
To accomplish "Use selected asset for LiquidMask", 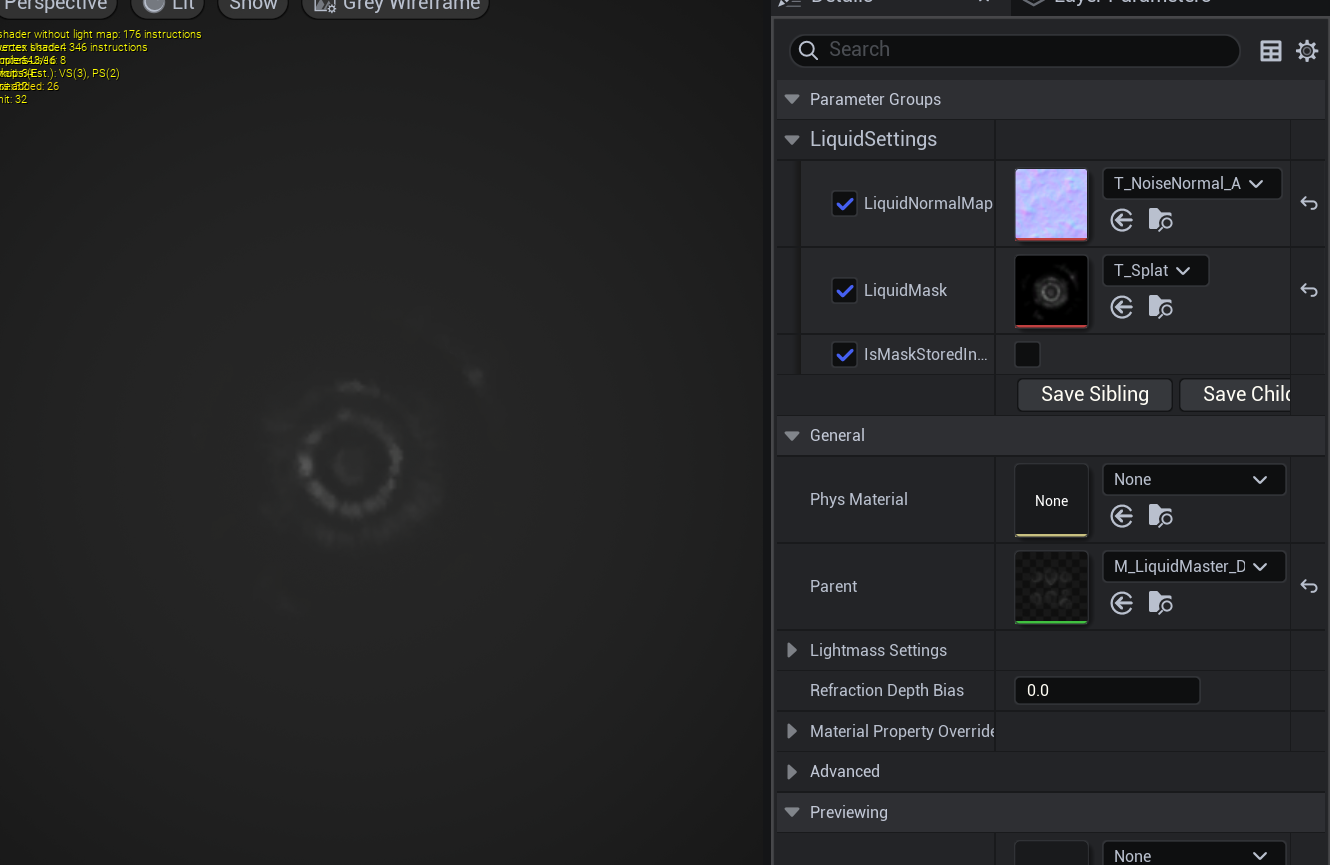I will point(1122,307).
